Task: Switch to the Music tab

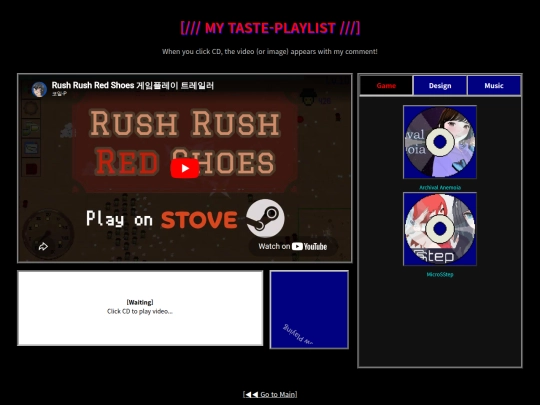Action: pyautogui.click(x=494, y=85)
